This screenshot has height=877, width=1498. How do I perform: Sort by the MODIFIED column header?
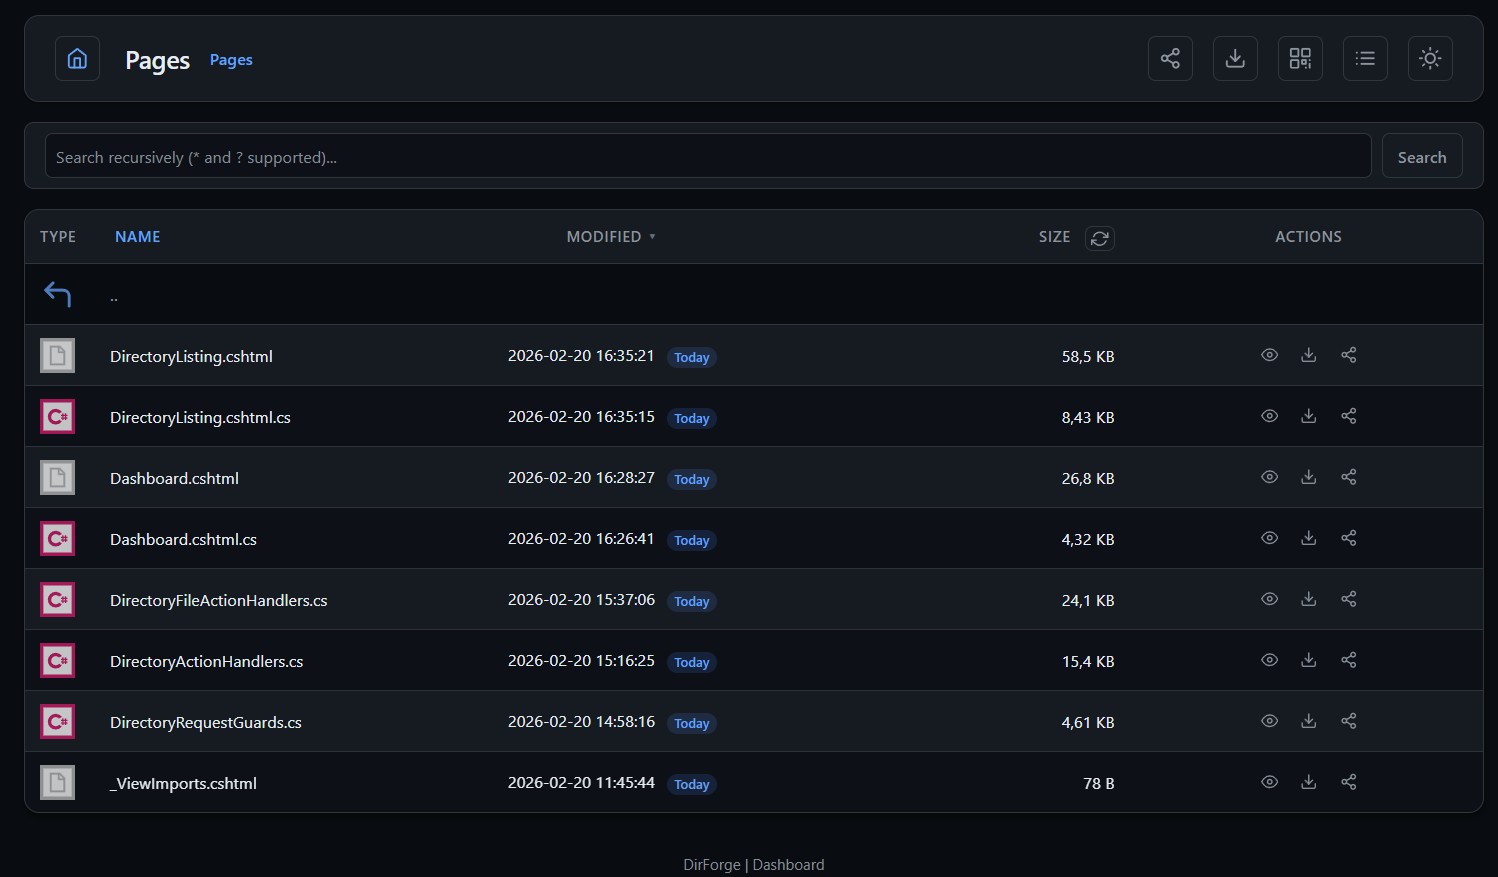click(x=611, y=237)
